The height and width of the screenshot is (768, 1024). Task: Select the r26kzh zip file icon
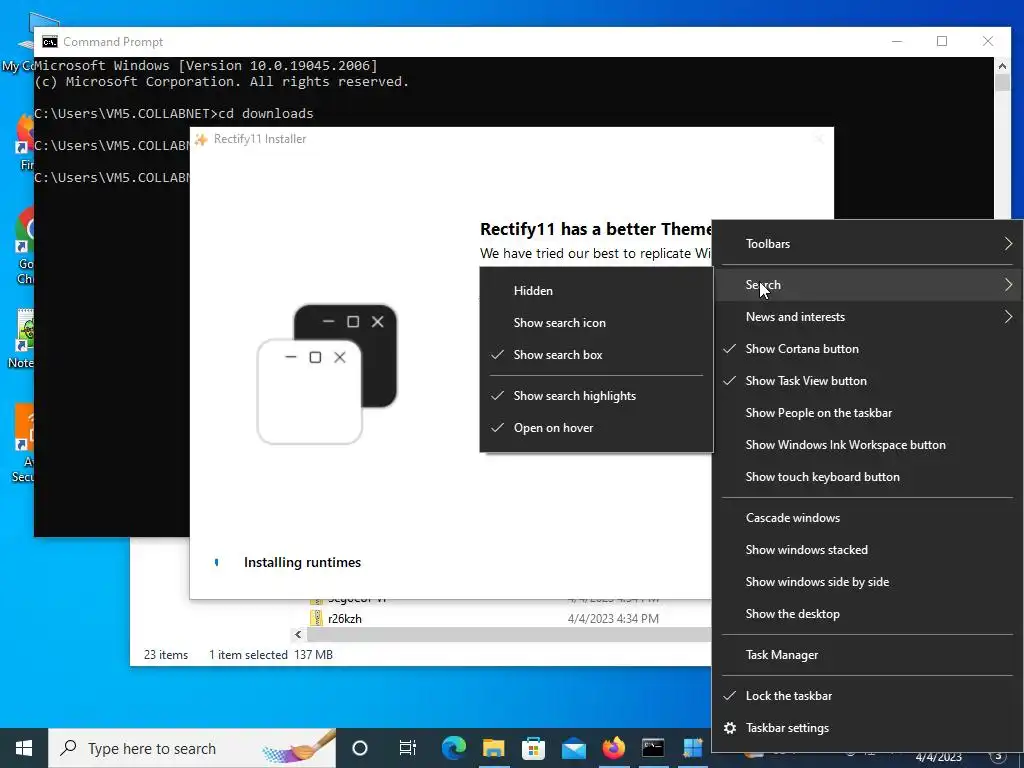[317, 618]
